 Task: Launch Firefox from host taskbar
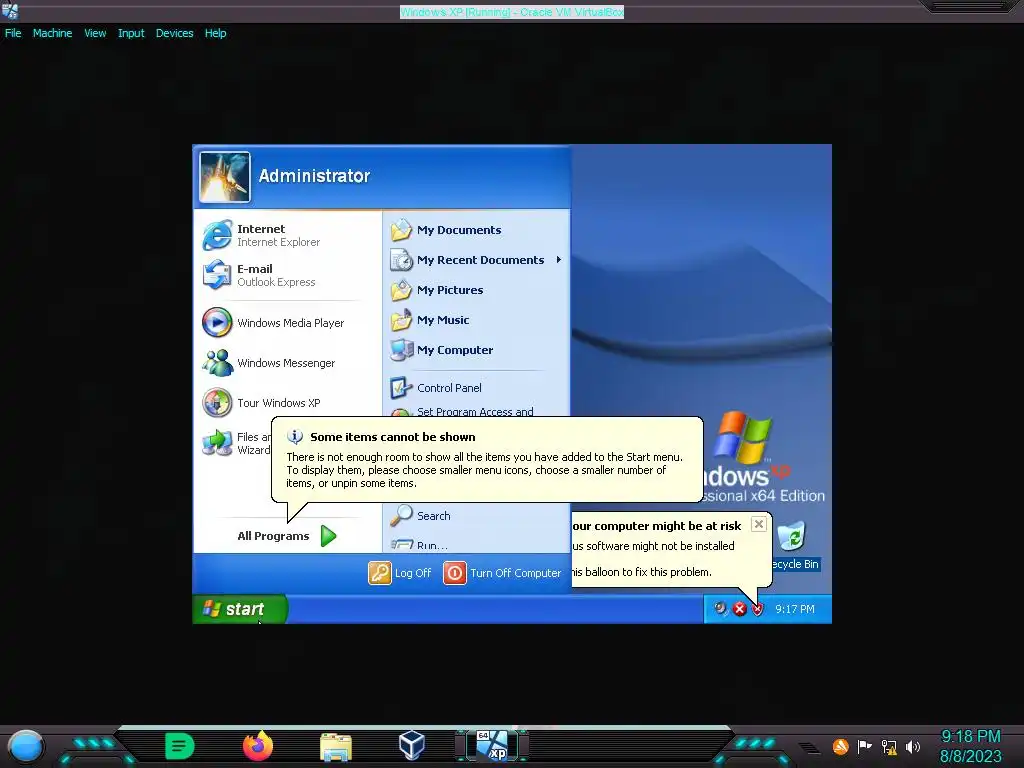pyautogui.click(x=258, y=746)
